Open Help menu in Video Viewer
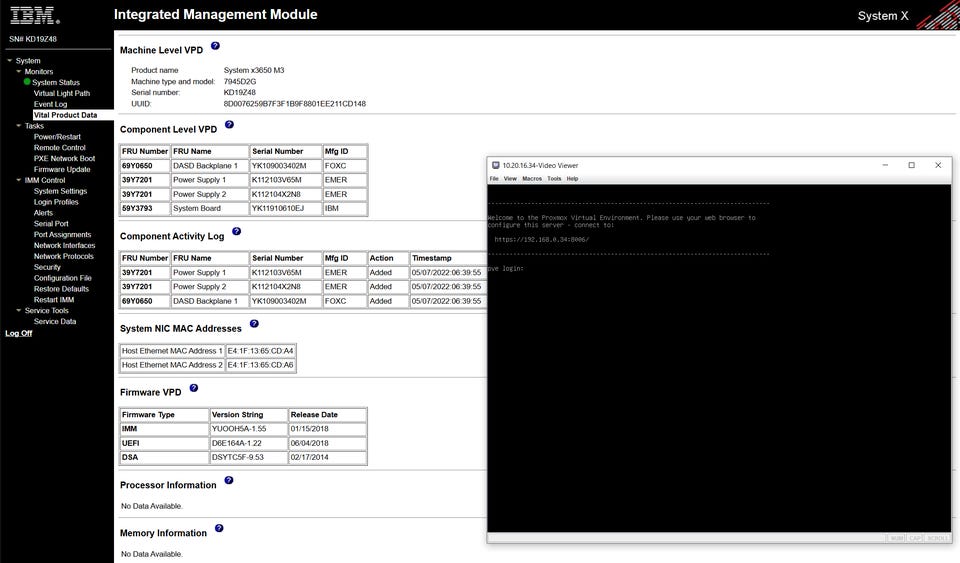 (572, 179)
